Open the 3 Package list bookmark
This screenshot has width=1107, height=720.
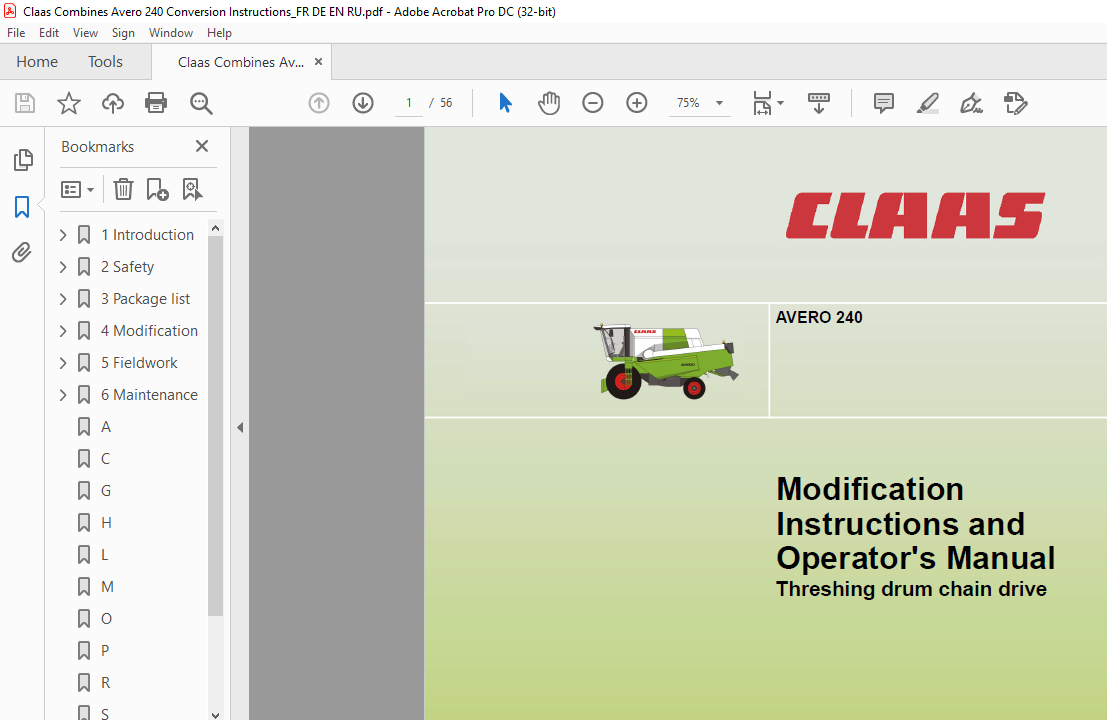(145, 299)
